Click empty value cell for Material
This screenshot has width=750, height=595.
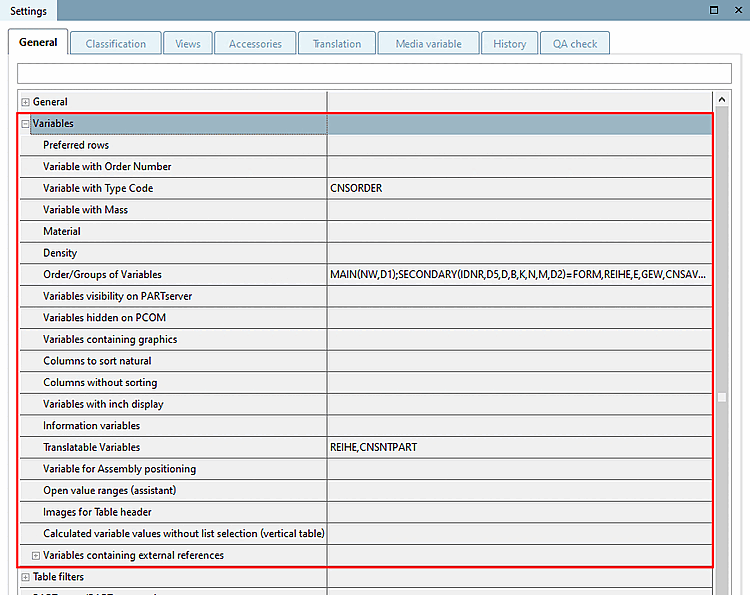(x=520, y=231)
